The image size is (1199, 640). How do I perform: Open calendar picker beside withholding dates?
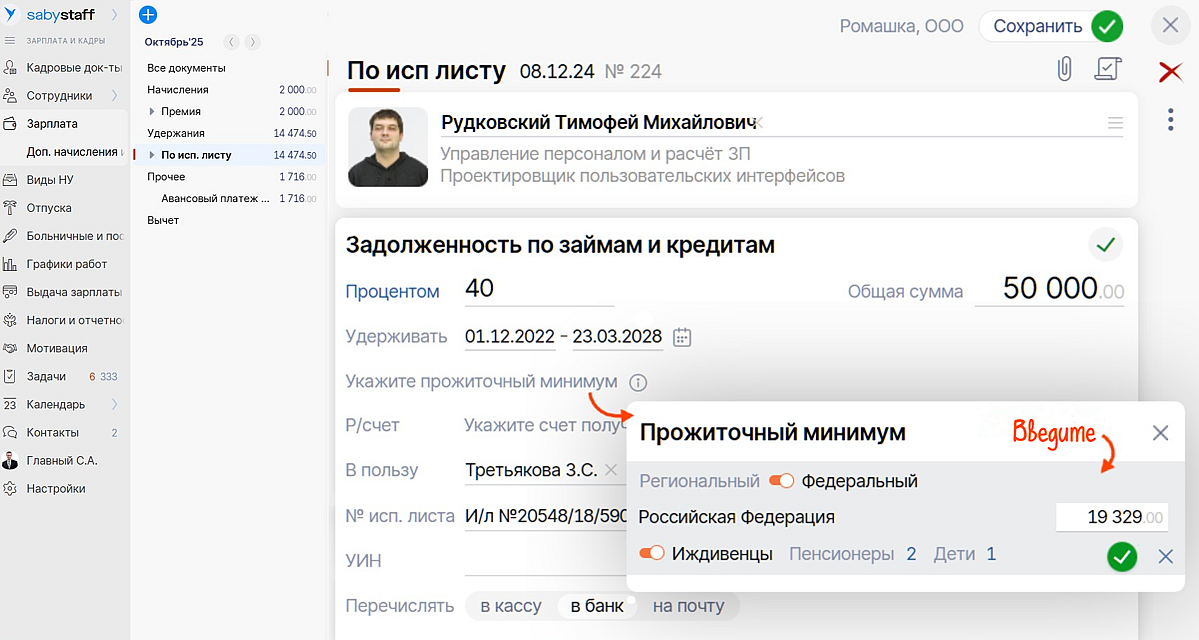682,337
